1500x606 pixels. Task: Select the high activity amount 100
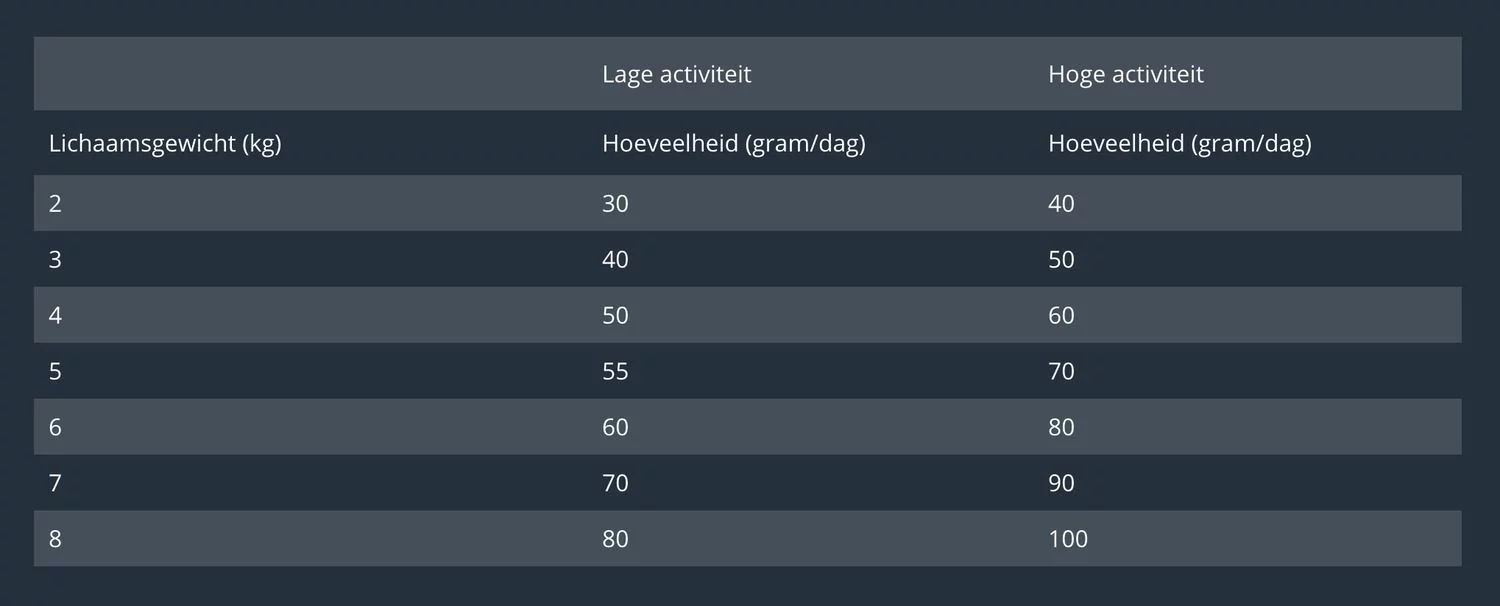click(1067, 540)
